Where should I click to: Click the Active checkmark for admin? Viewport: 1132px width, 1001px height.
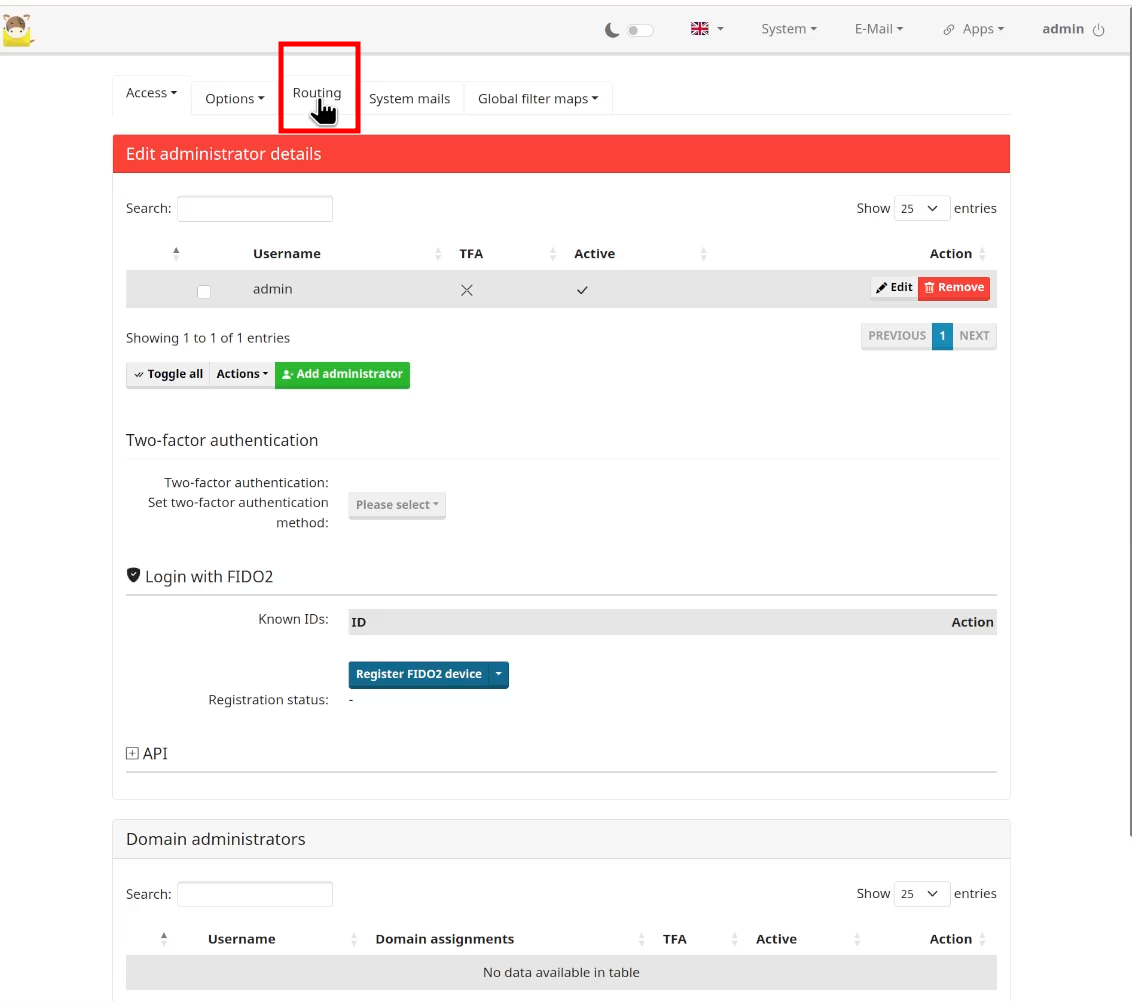point(582,290)
